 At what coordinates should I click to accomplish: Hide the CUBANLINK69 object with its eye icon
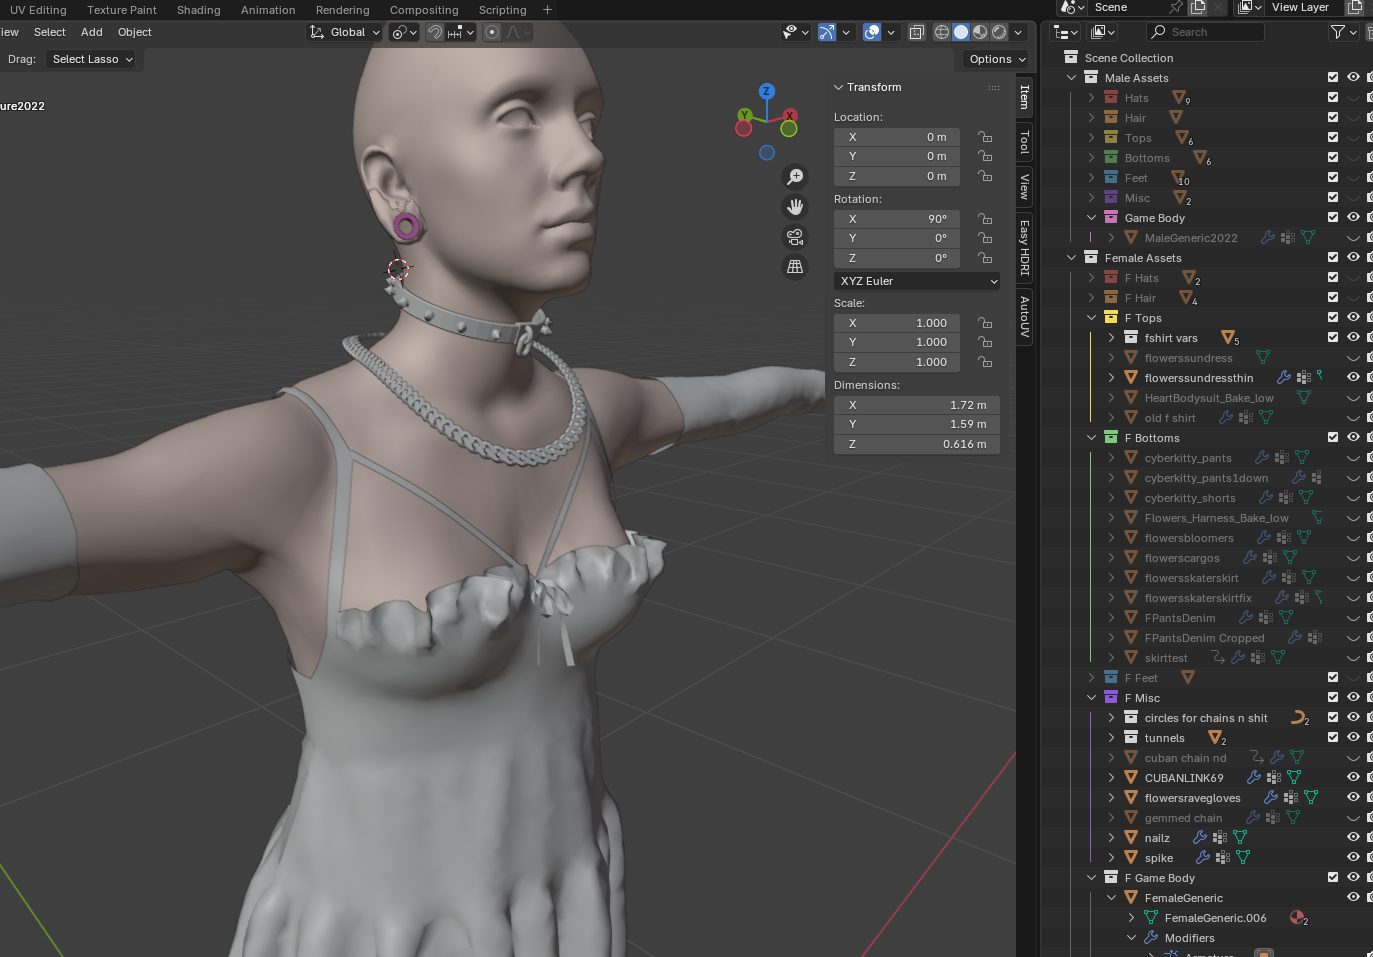tap(1353, 777)
